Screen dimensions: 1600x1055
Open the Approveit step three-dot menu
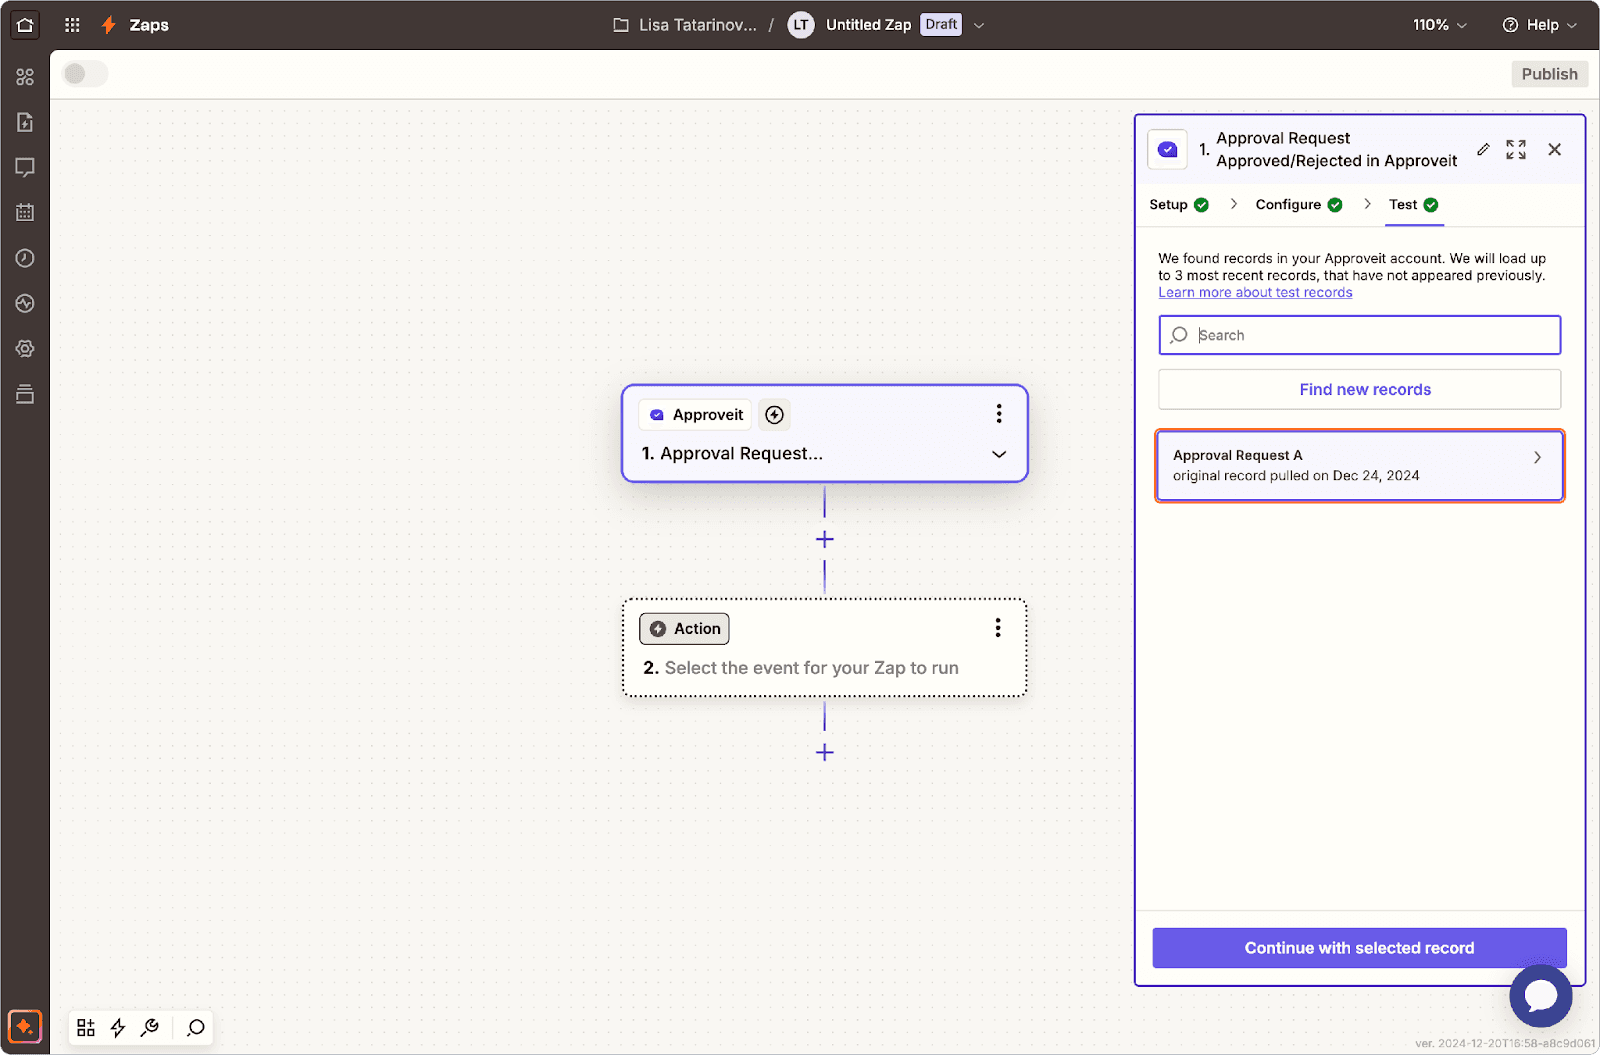pos(998,414)
